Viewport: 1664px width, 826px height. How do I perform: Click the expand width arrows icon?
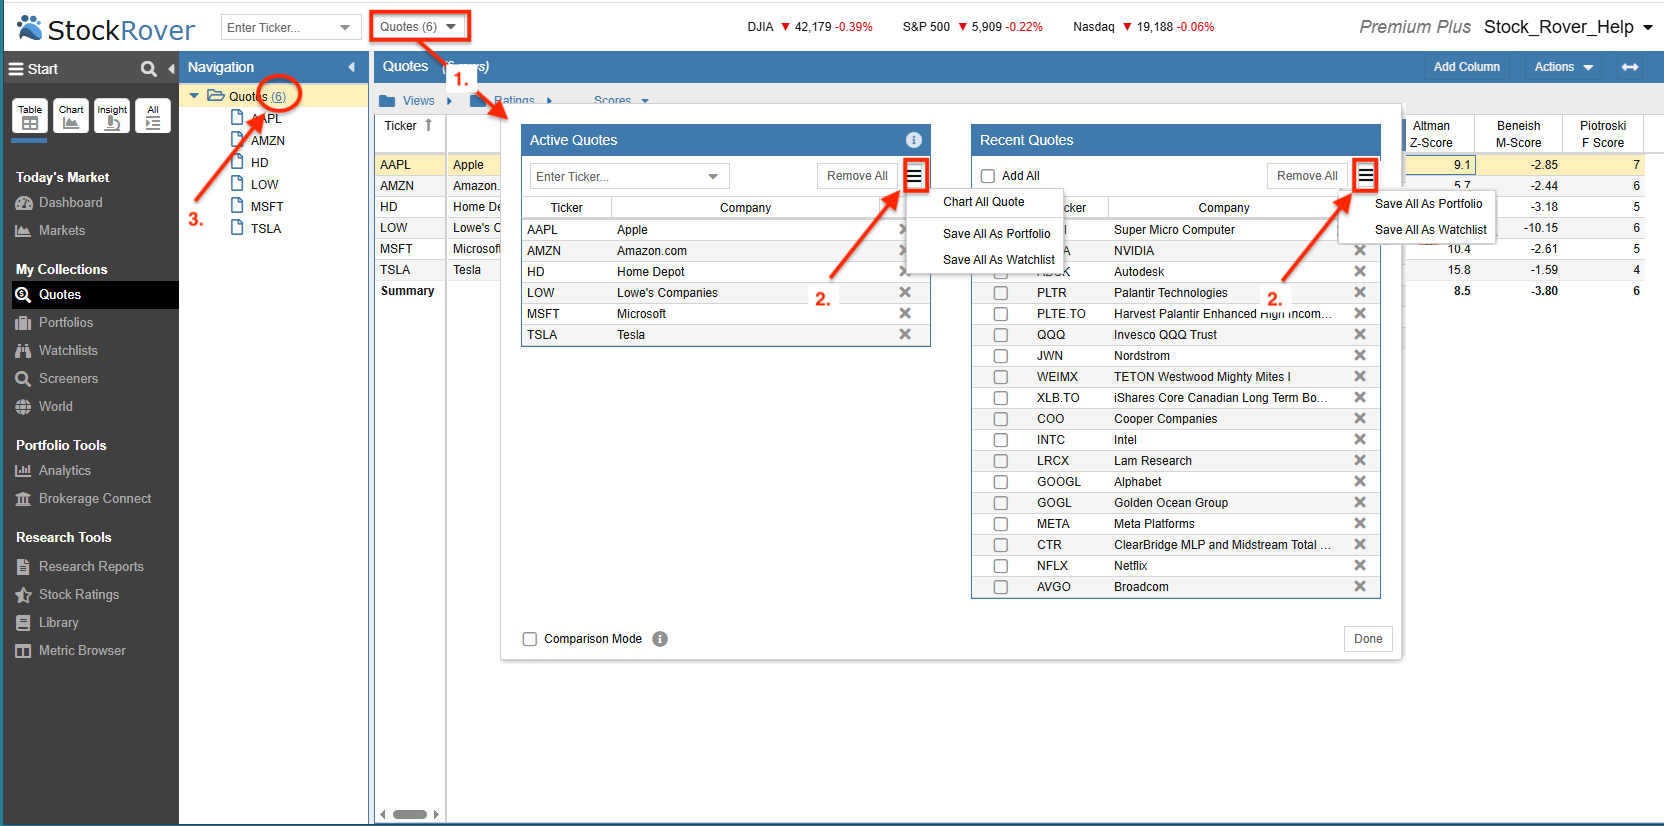tap(1630, 67)
